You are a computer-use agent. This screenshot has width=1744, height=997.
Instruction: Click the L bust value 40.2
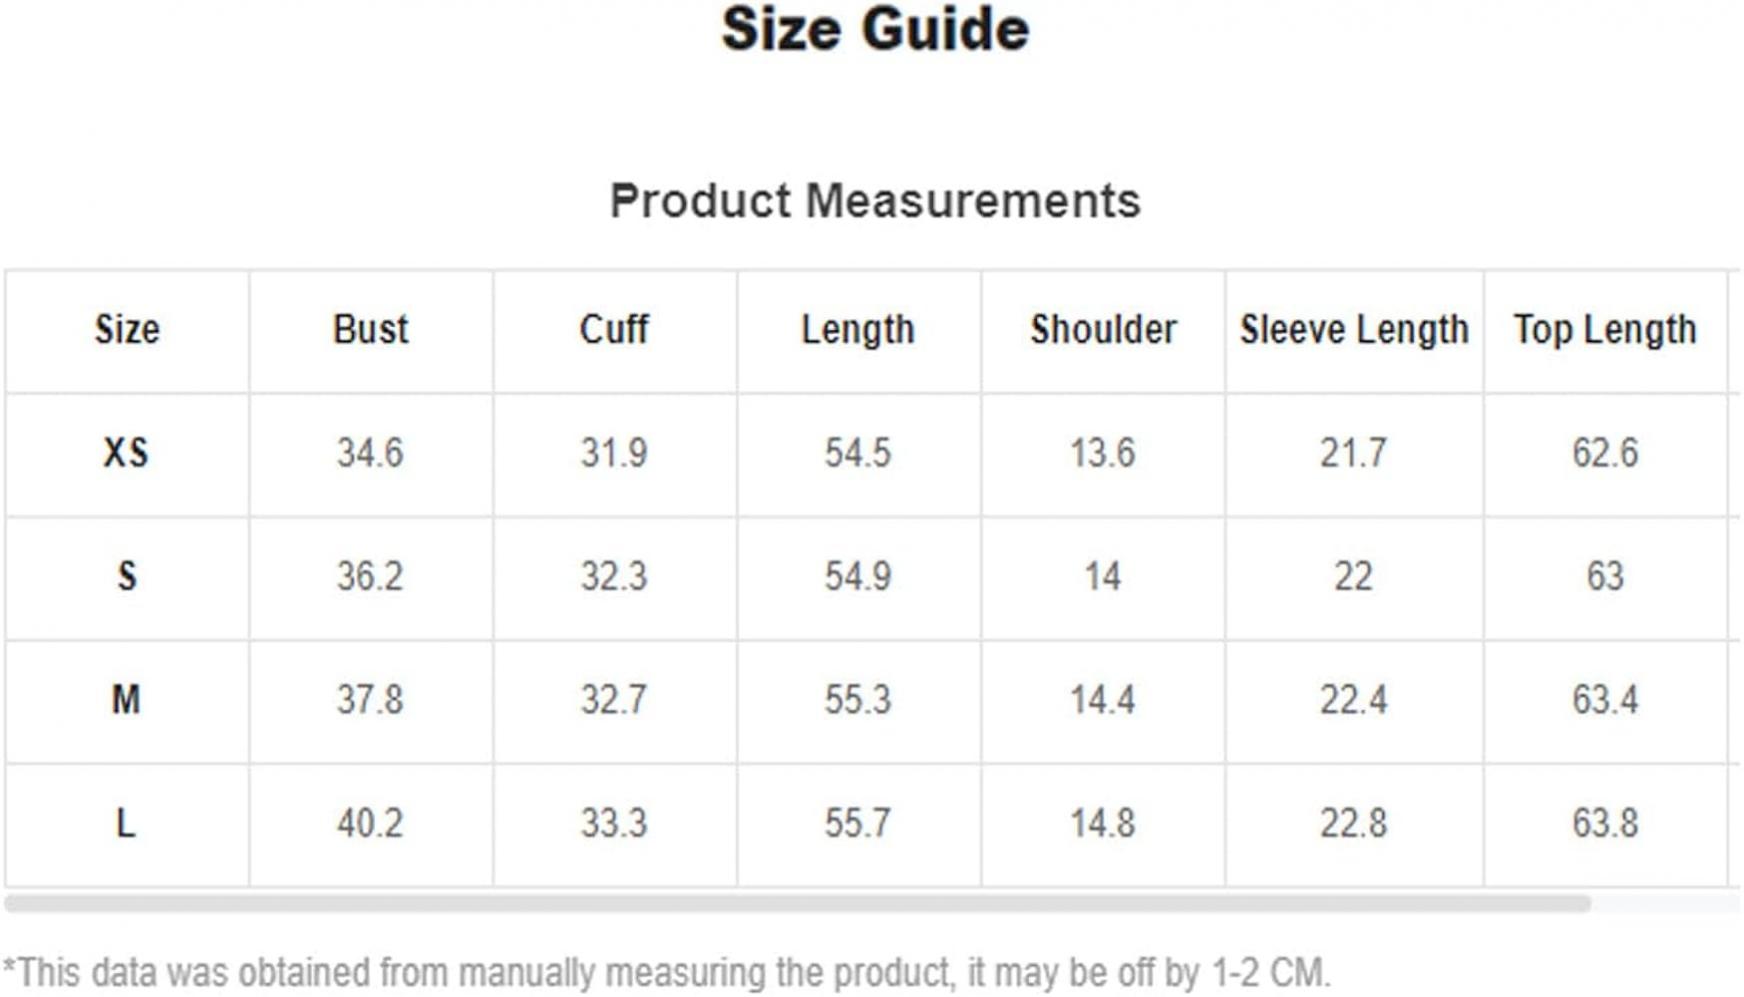click(370, 823)
